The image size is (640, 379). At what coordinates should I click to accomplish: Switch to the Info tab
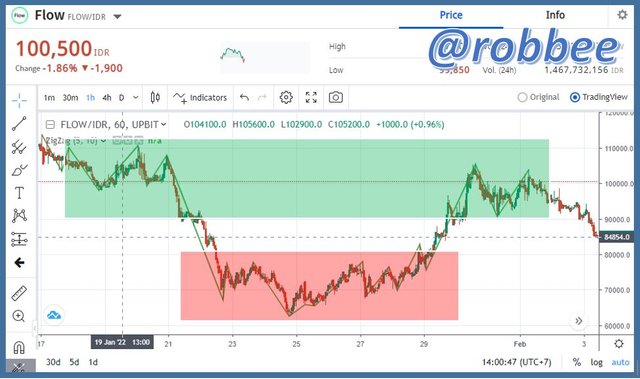point(556,15)
